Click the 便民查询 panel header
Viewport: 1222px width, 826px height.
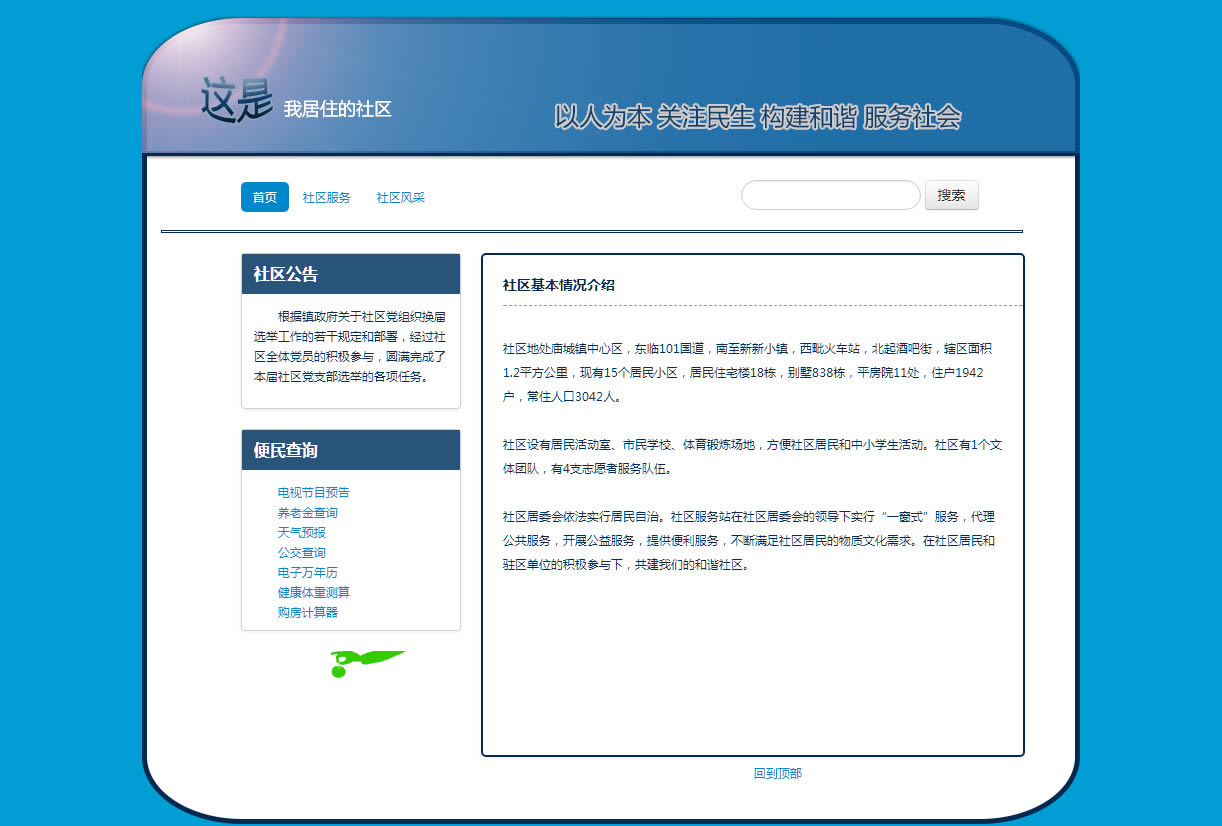[x=351, y=450]
